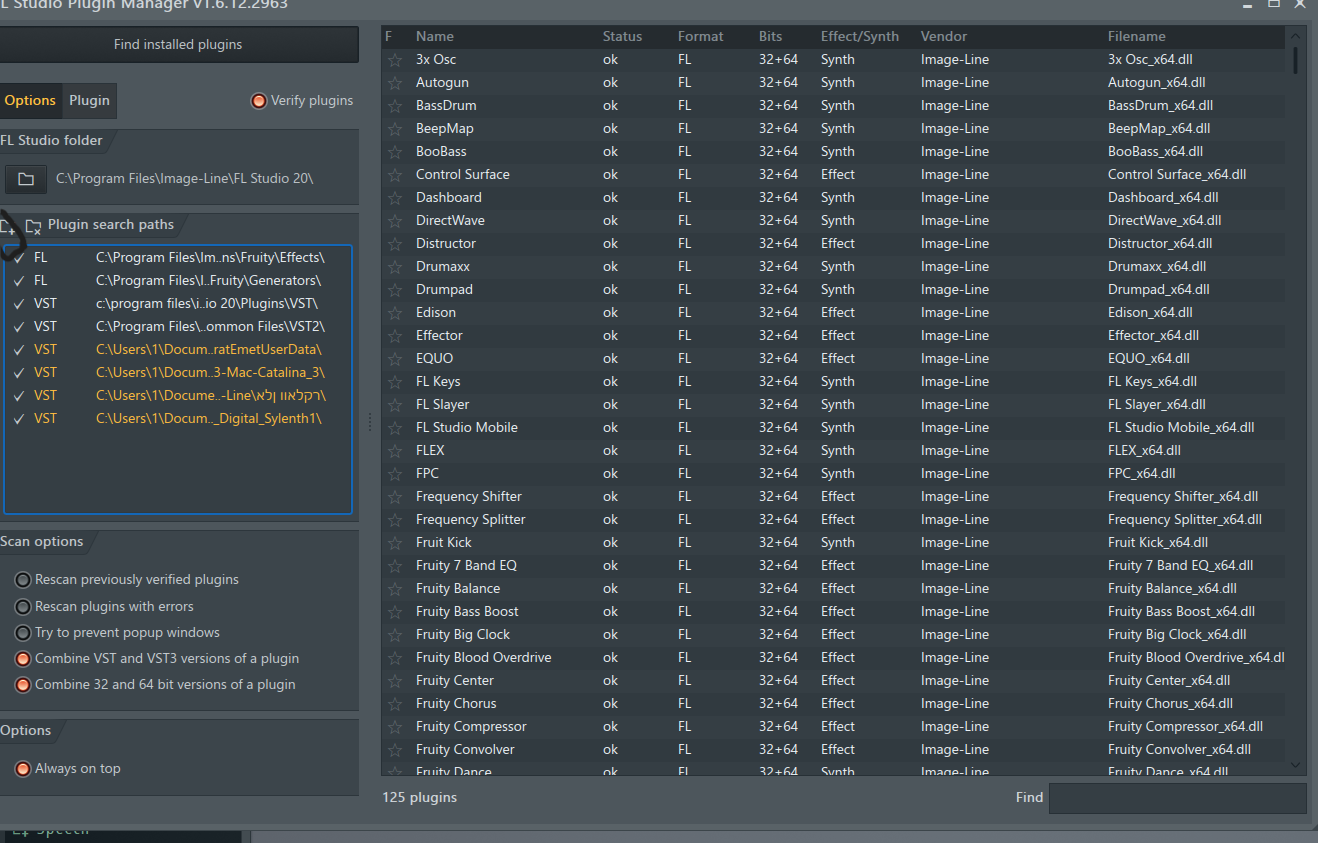Image resolution: width=1318 pixels, height=843 pixels.
Task: Favorite the FLEX plugin star
Action: point(395,451)
